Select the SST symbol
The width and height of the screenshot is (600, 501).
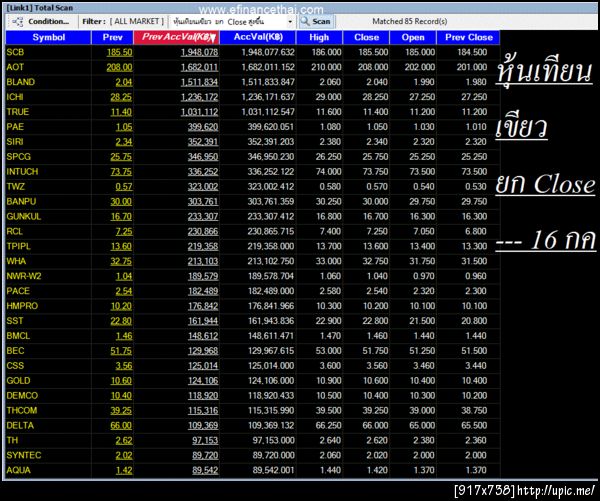coord(15,321)
